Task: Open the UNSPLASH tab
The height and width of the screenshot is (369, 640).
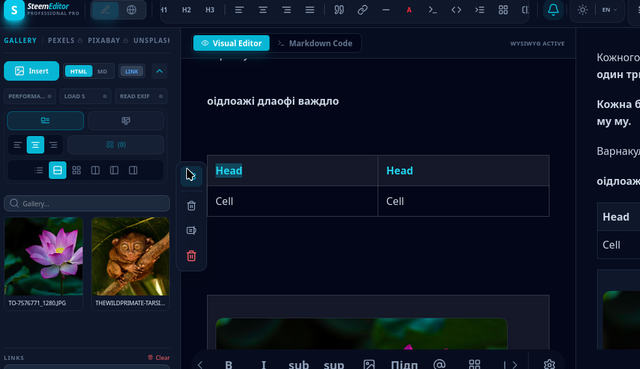Action: 151,40
